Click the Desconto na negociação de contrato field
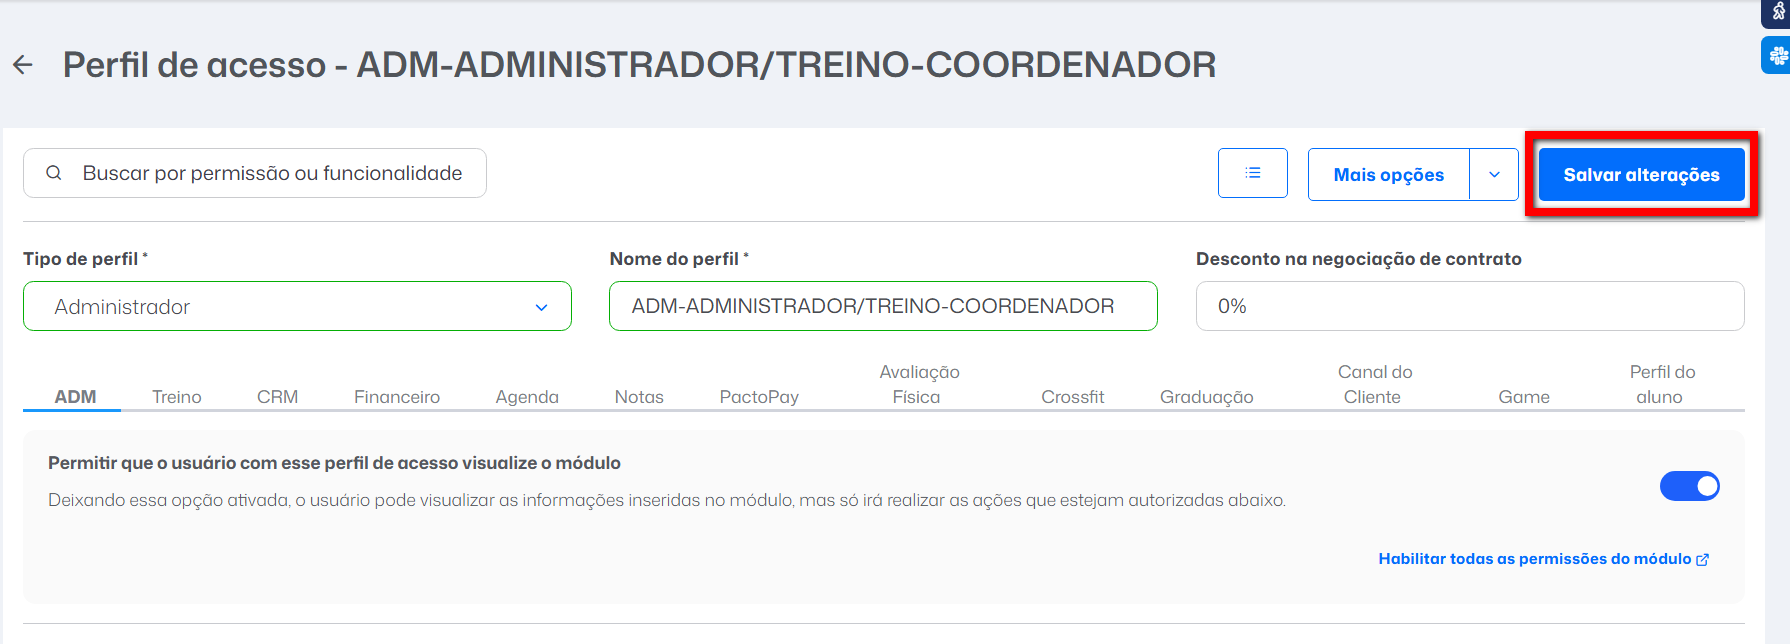Image resolution: width=1790 pixels, height=644 pixels. [x=1470, y=306]
